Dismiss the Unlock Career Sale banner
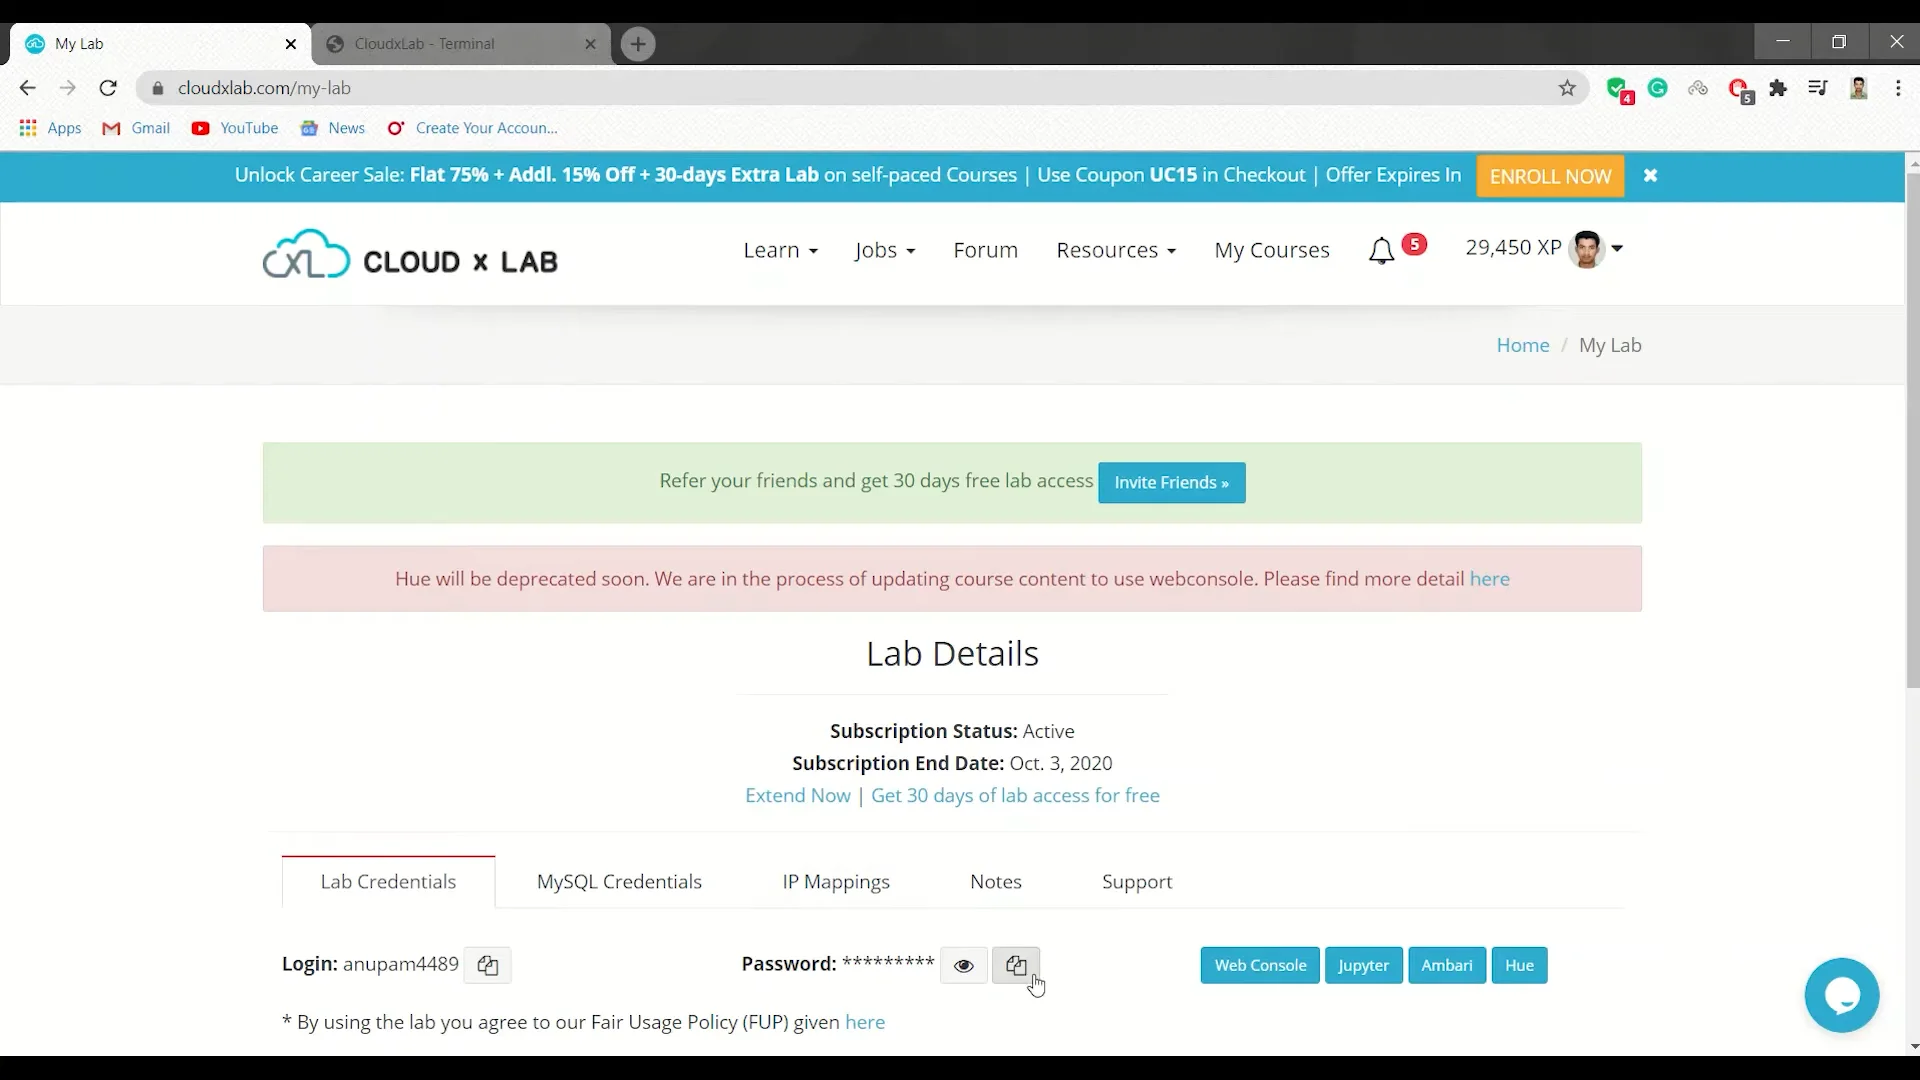The width and height of the screenshot is (1920, 1080). [x=1650, y=175]
